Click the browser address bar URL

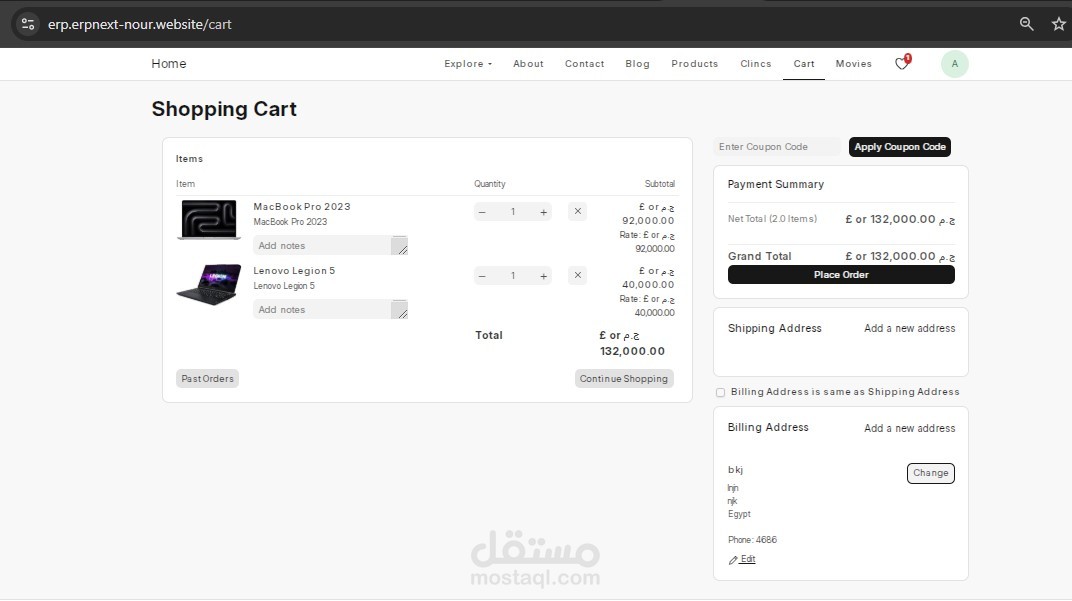(139, 25)
